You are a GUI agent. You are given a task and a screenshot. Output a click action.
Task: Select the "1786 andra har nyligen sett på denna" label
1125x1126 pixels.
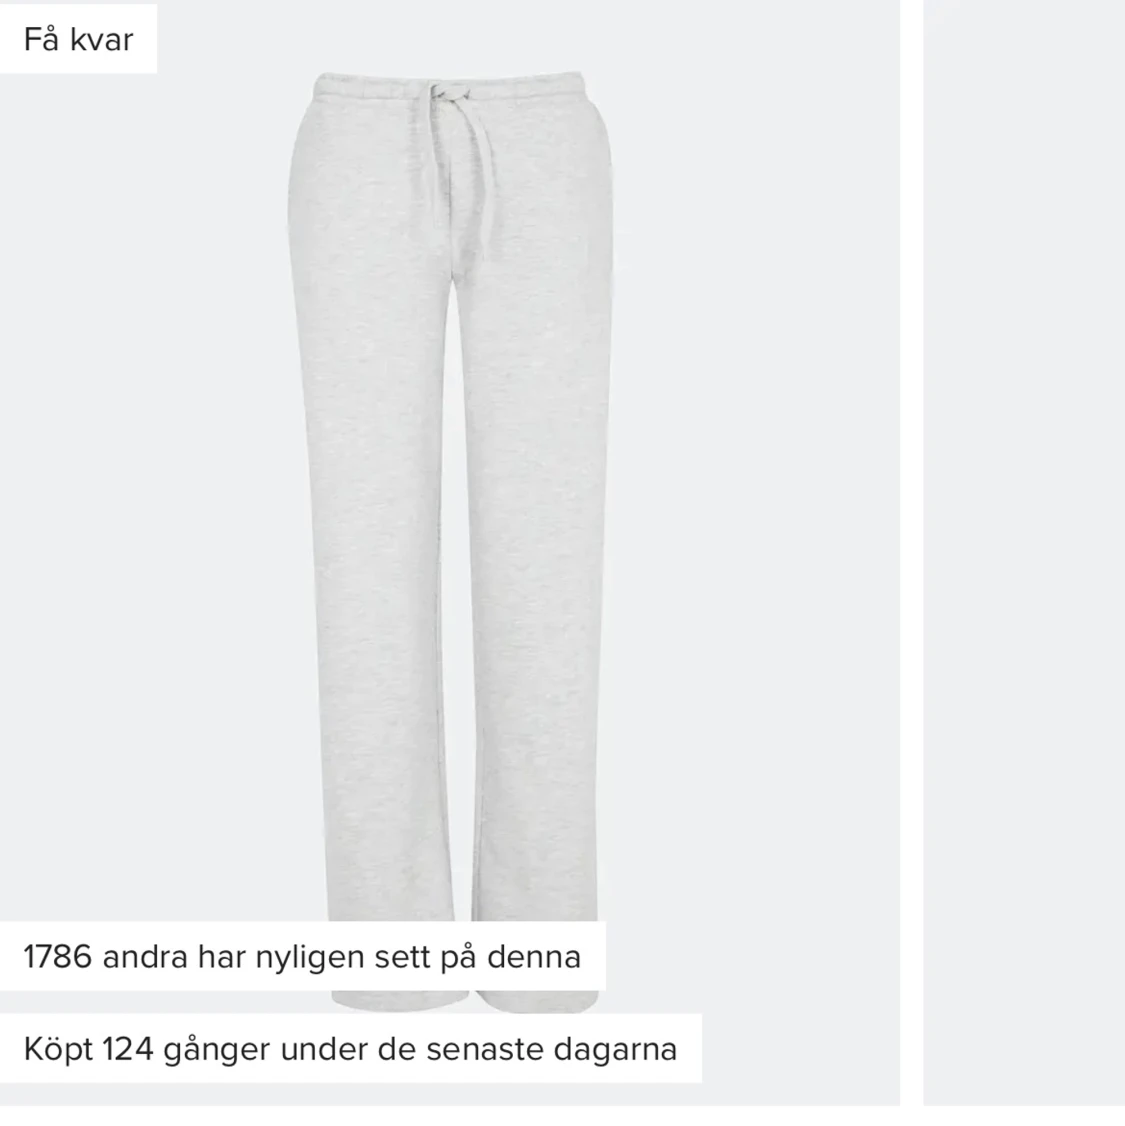tap(302, 957)
